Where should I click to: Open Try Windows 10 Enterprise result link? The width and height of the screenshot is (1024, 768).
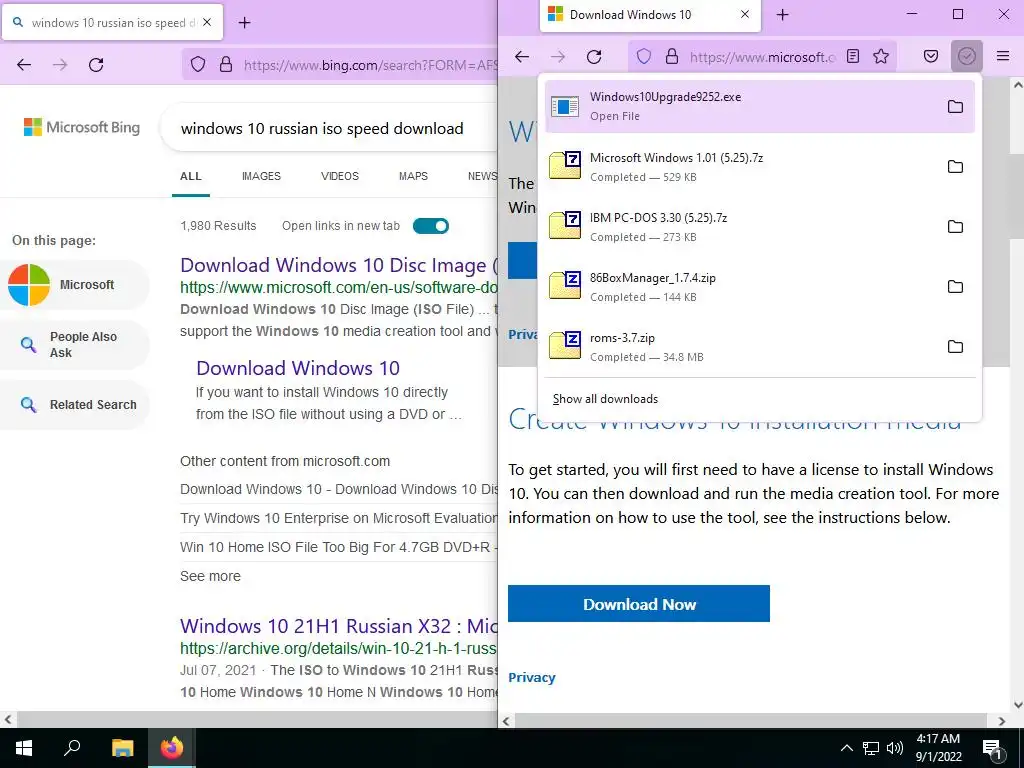coord(339,519)
